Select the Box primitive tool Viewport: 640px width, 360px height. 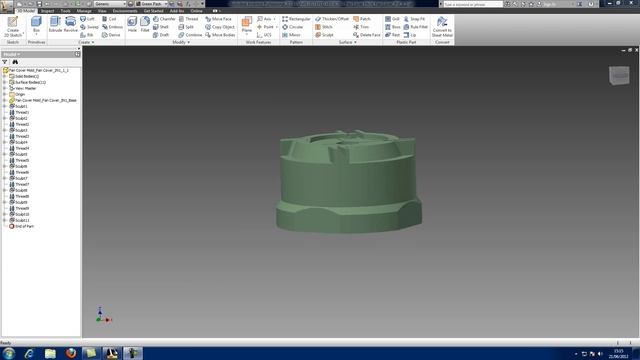pyautogui.click(x=36, y=25)
